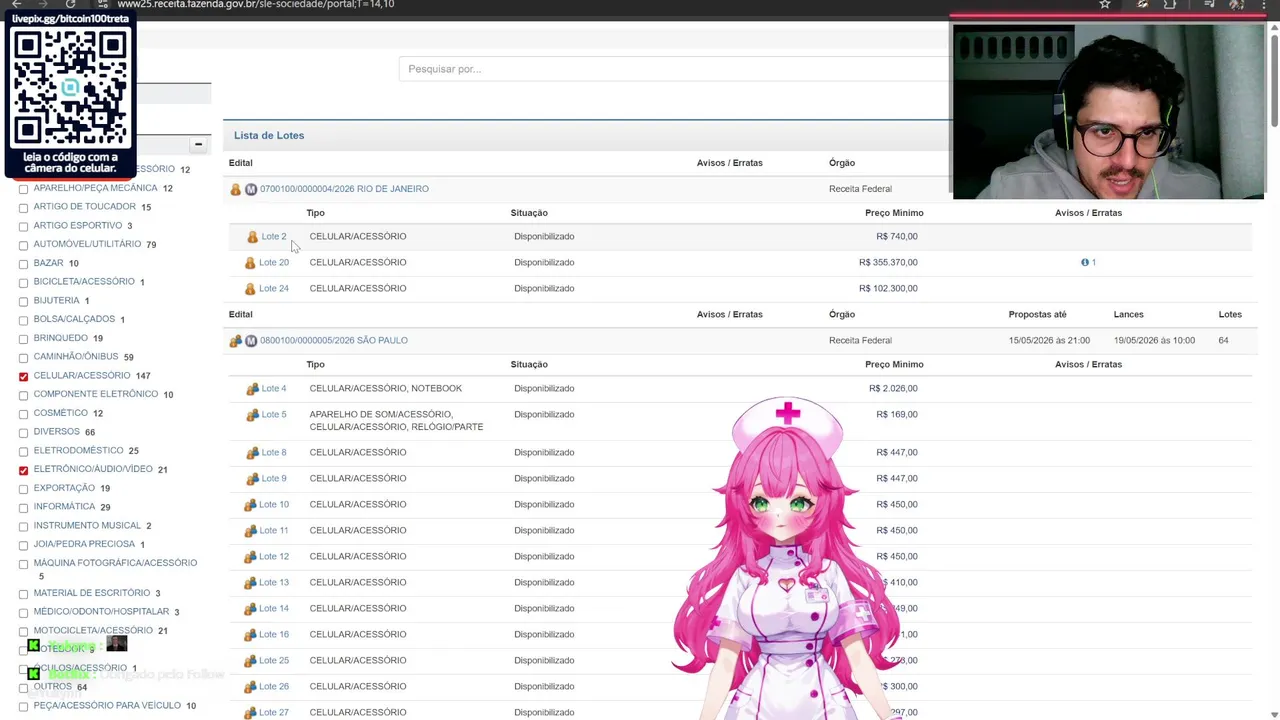Click the JOIA/PEDRA PRECIOSA category label
Screen dimensions: 1280x720
pos(84,545)
